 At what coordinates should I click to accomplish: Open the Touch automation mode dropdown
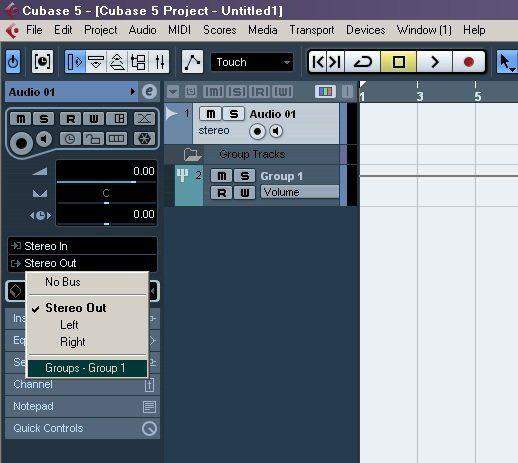point(252,62)
